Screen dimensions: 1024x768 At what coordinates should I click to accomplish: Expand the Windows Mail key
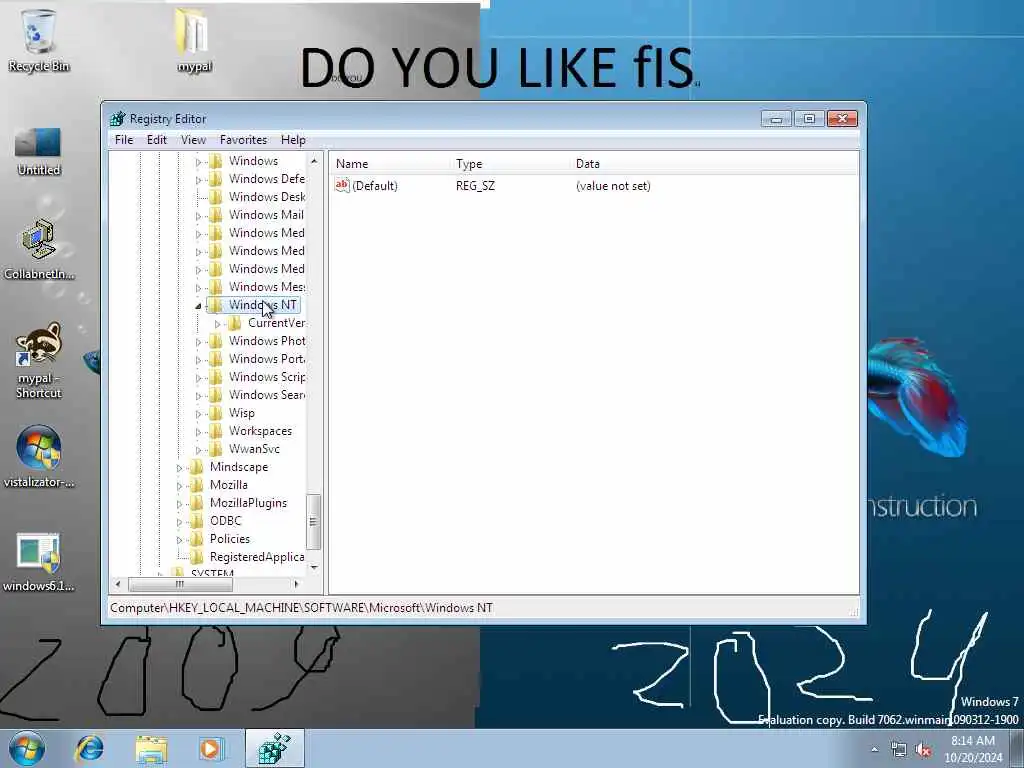[198, 216]
